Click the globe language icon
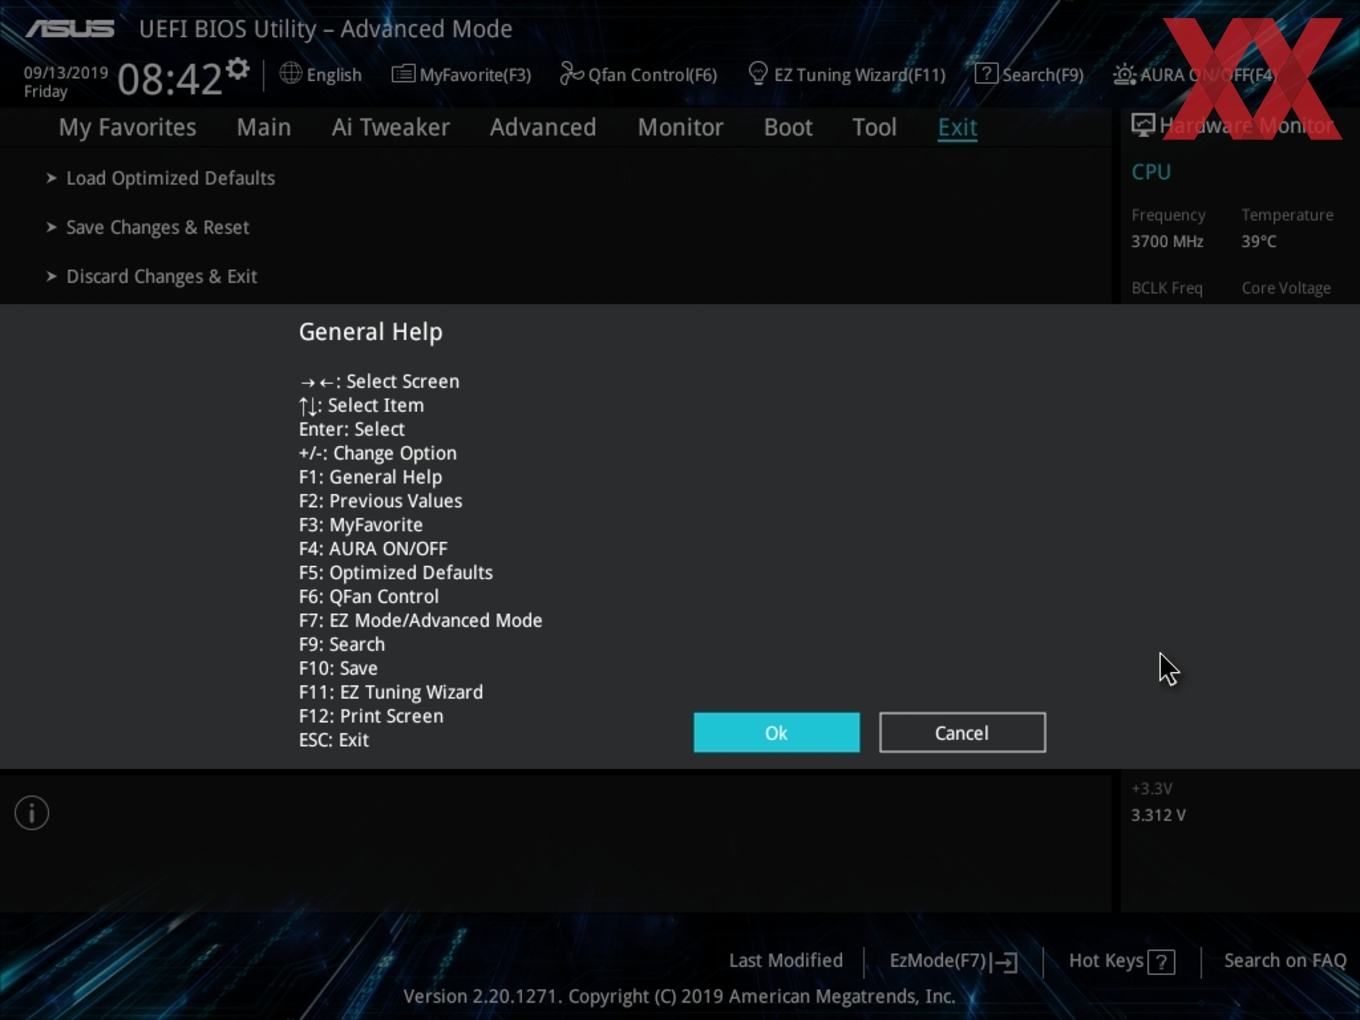 coord(290,73)
